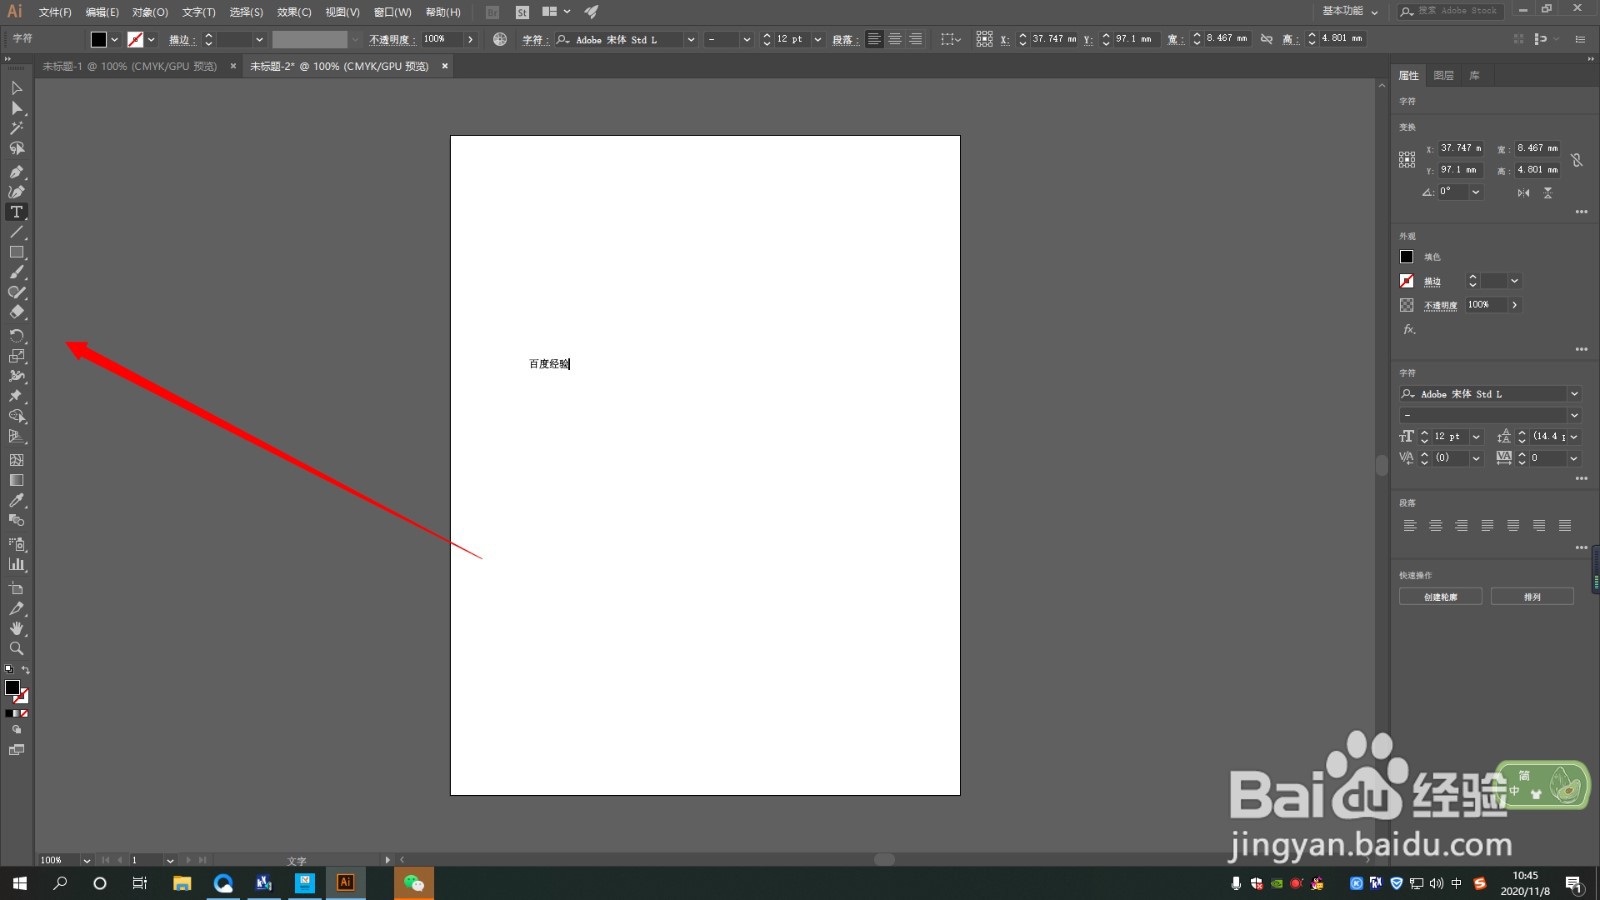This screenshot has height=900, width=1600.
Task: Swap fill and stroke colors
Action: click(x=26, y=670)
